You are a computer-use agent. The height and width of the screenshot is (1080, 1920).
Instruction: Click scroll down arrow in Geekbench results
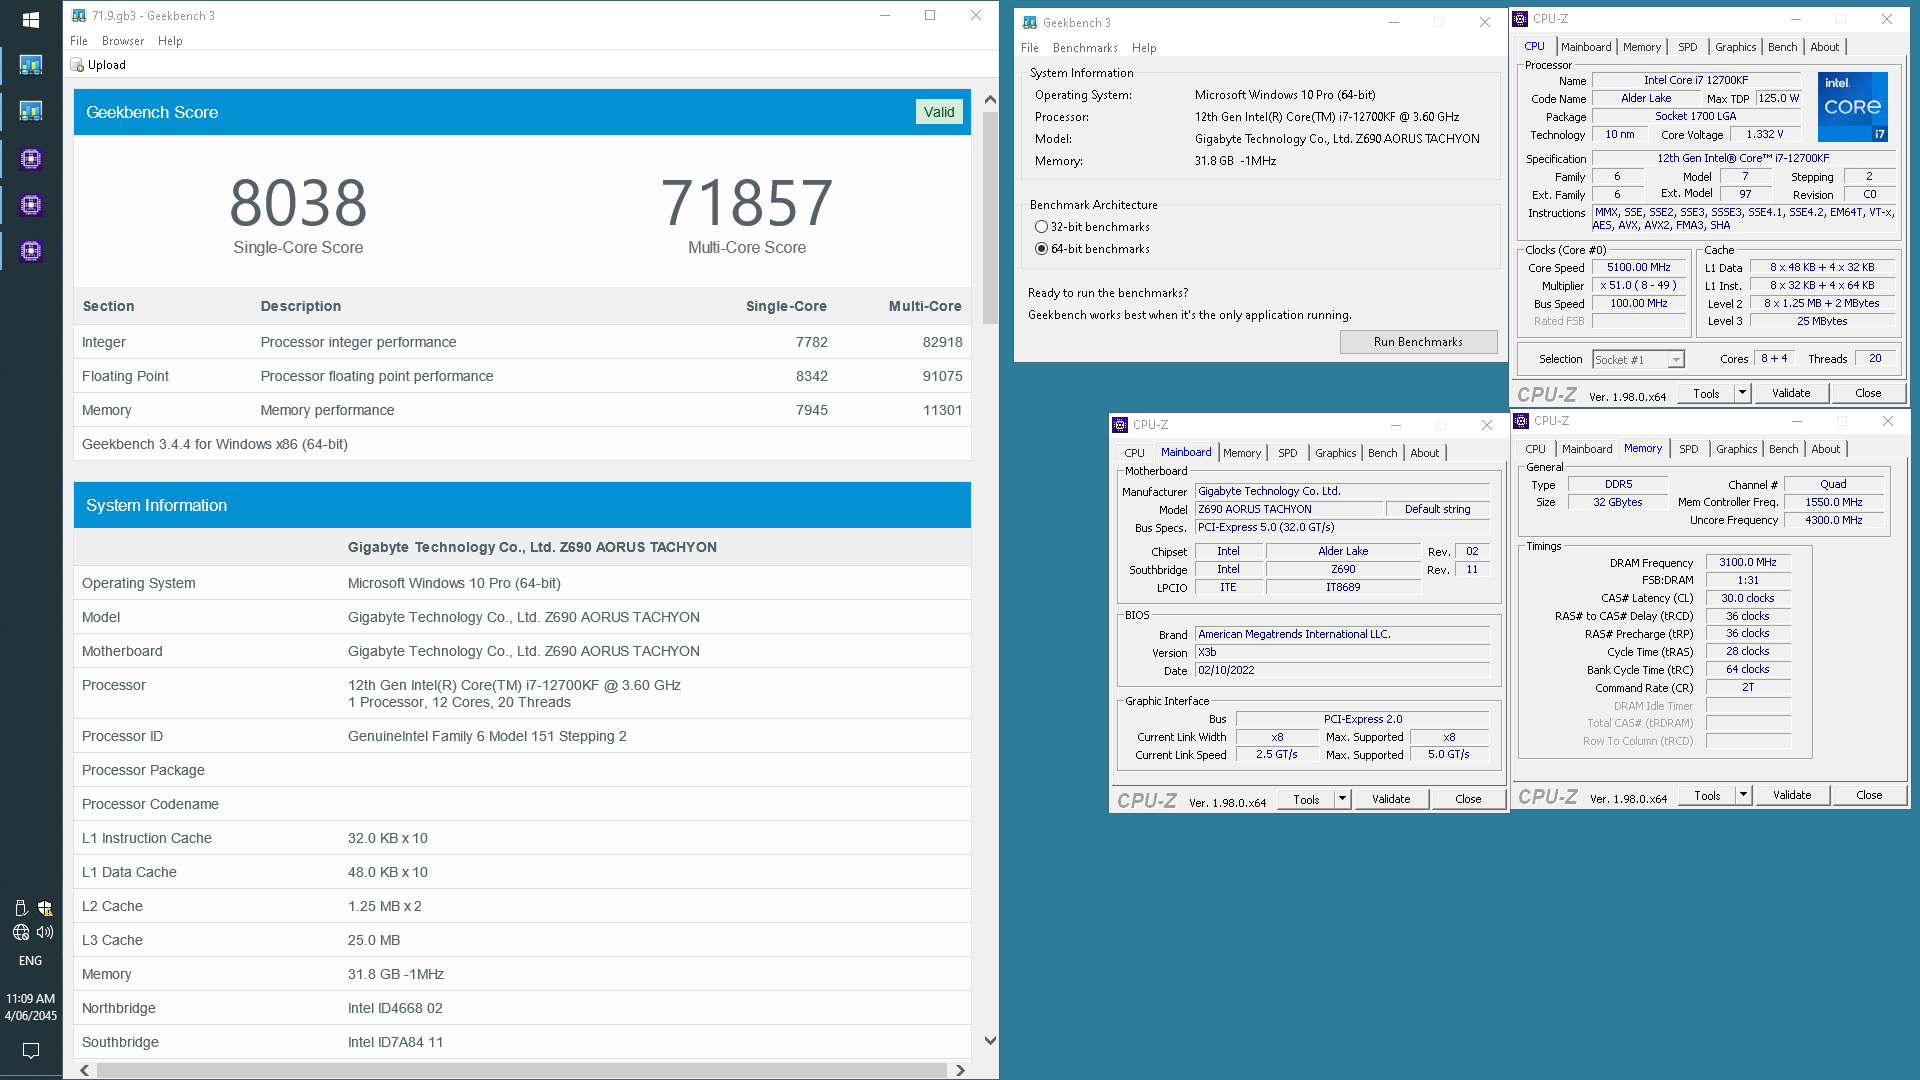point(990,1040)
